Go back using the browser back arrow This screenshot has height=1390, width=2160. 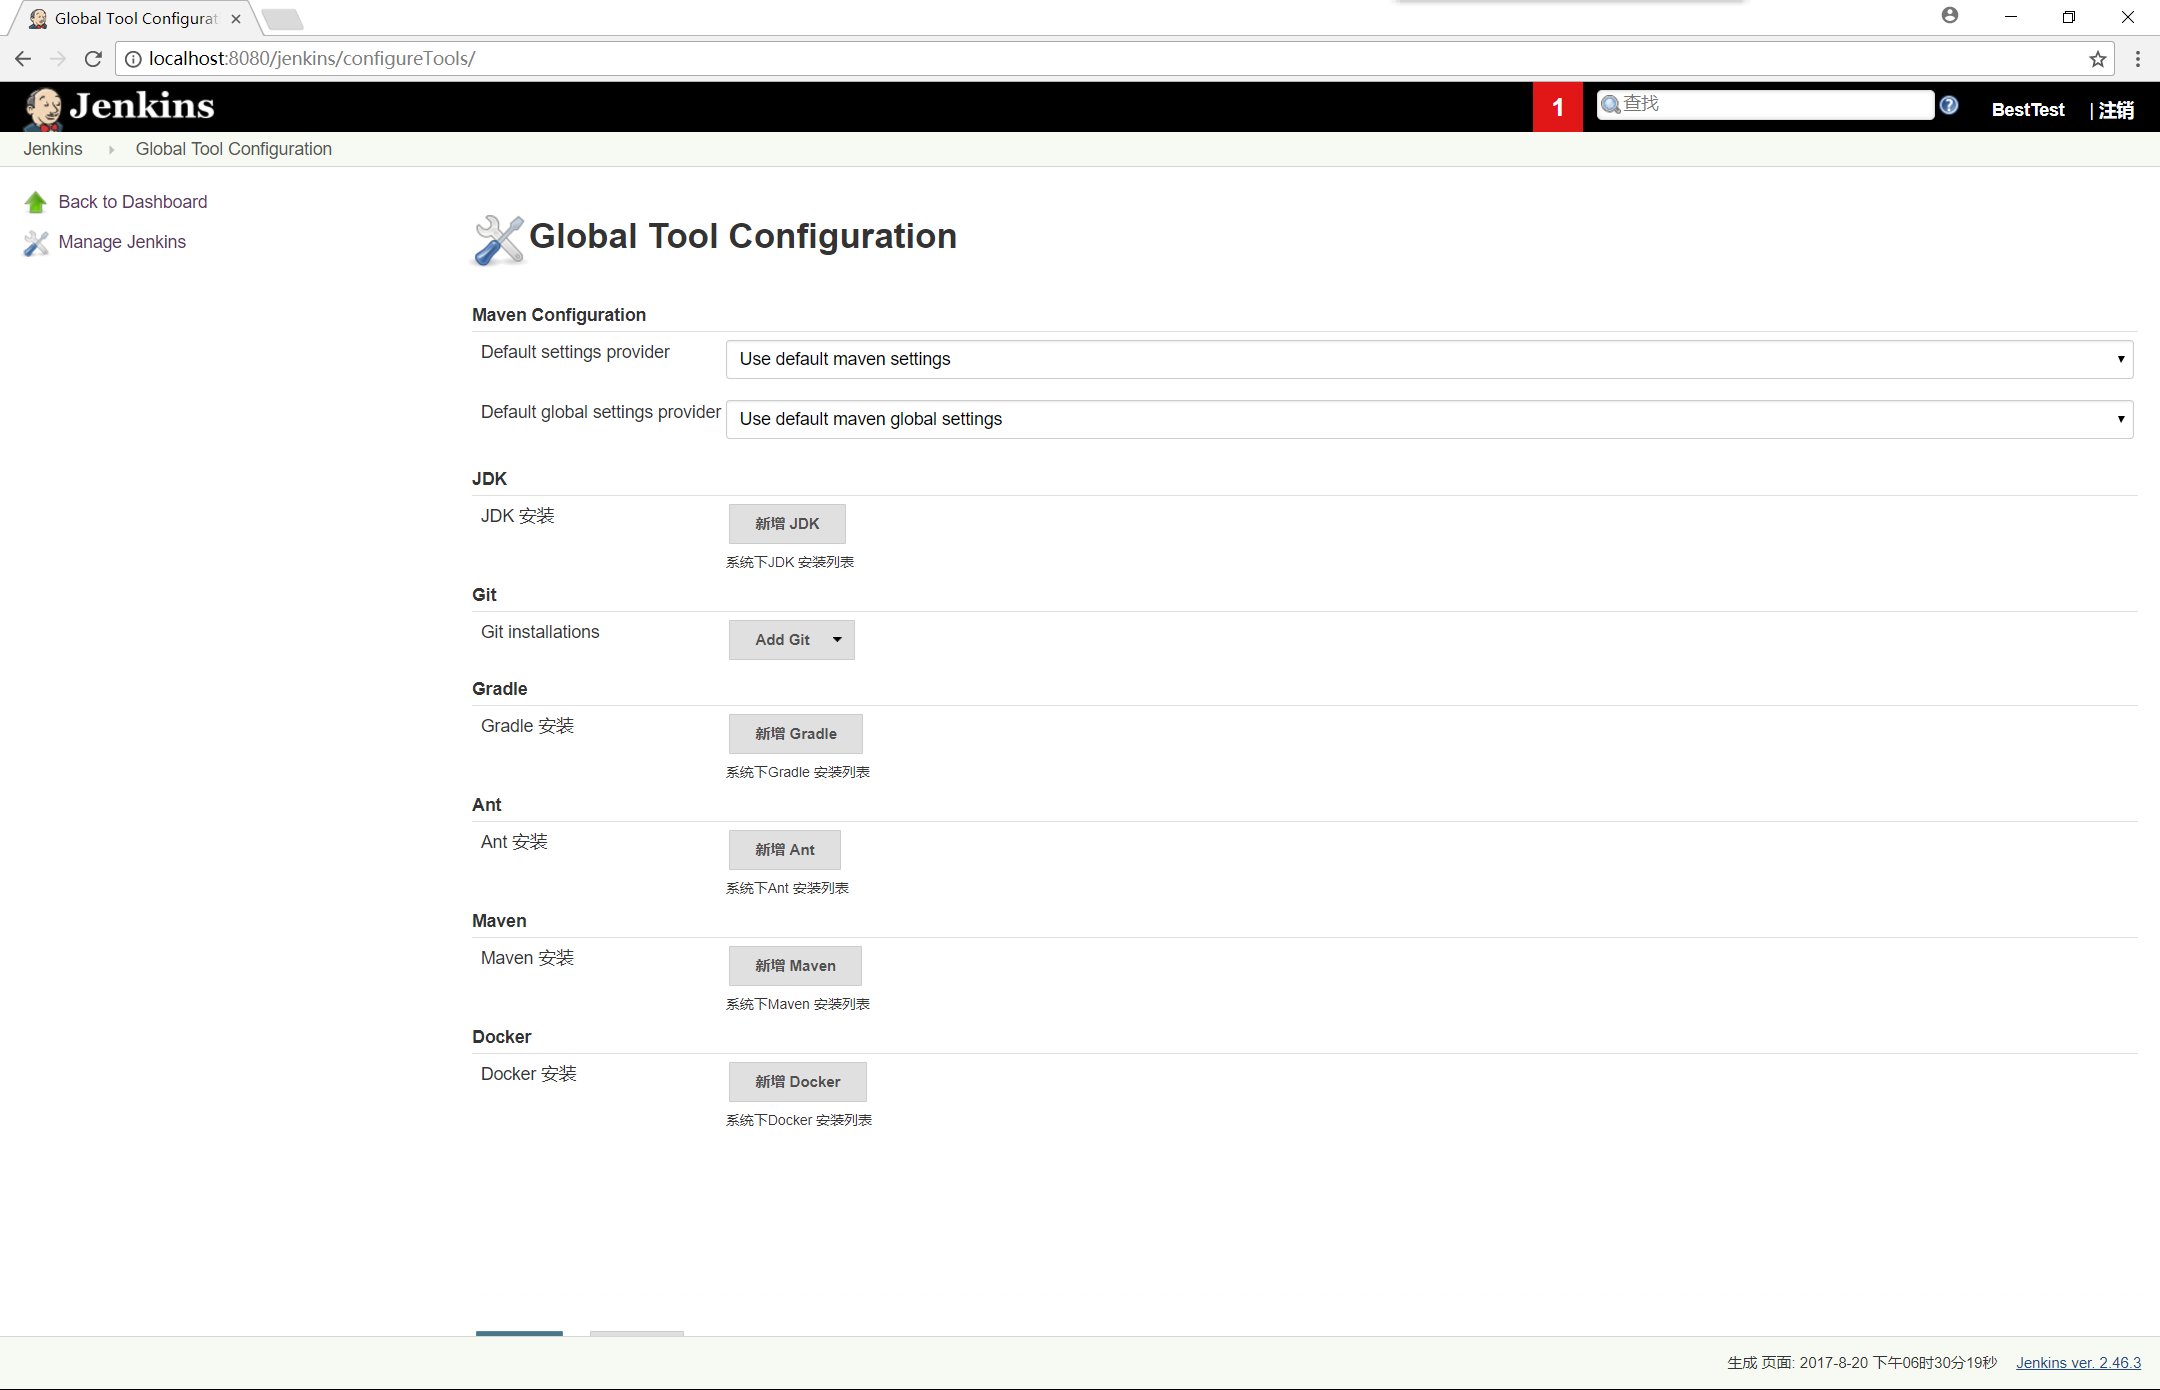[x=23, y=59]
